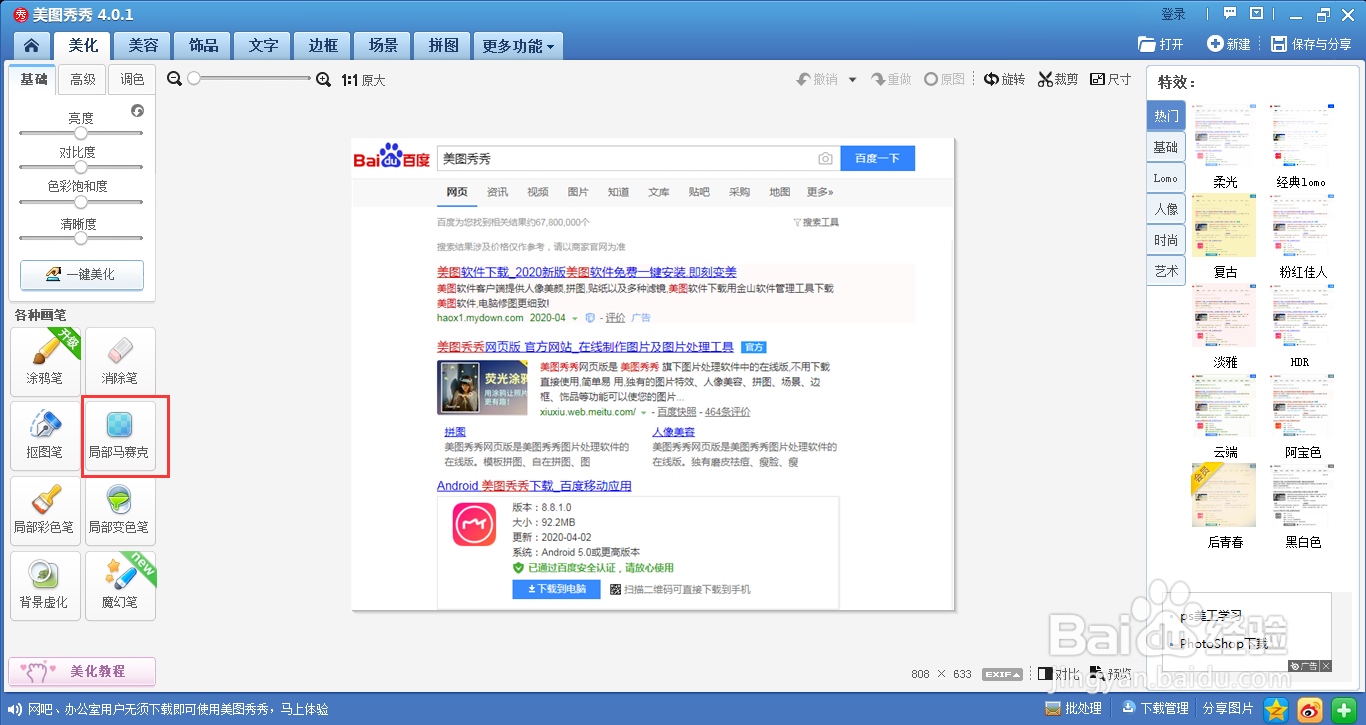Click the 预览 preview icon
The image size is (1366, 725).
(x=1096, y=674)
